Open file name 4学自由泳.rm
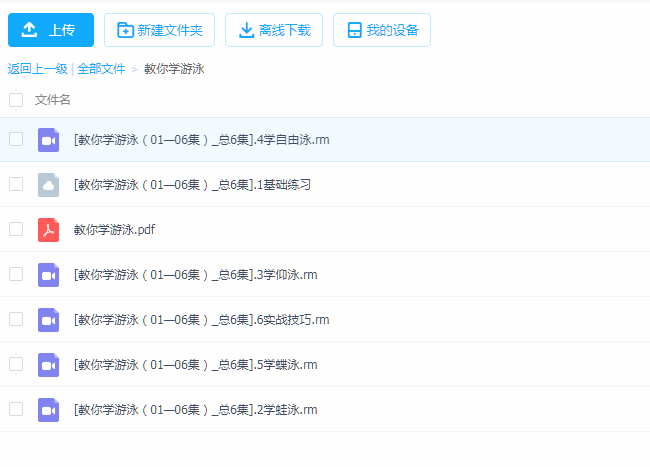This screenshot has height=467, width=650. [x=201, y=140]
